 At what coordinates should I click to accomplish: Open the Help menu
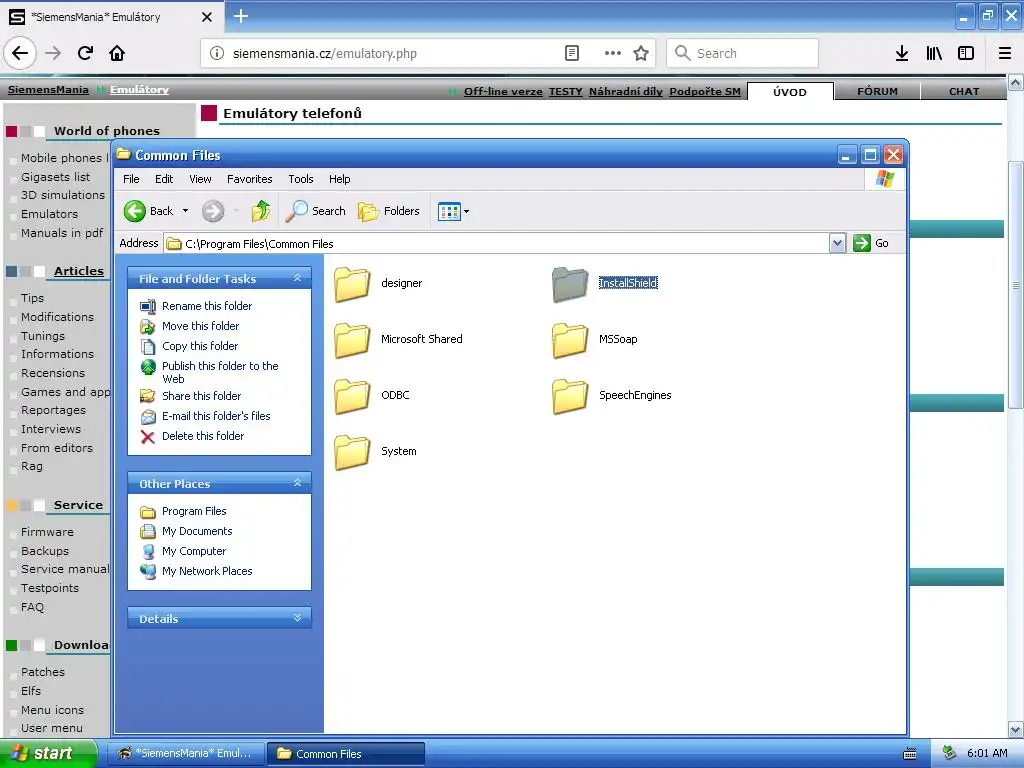click(x=340, y=179)
